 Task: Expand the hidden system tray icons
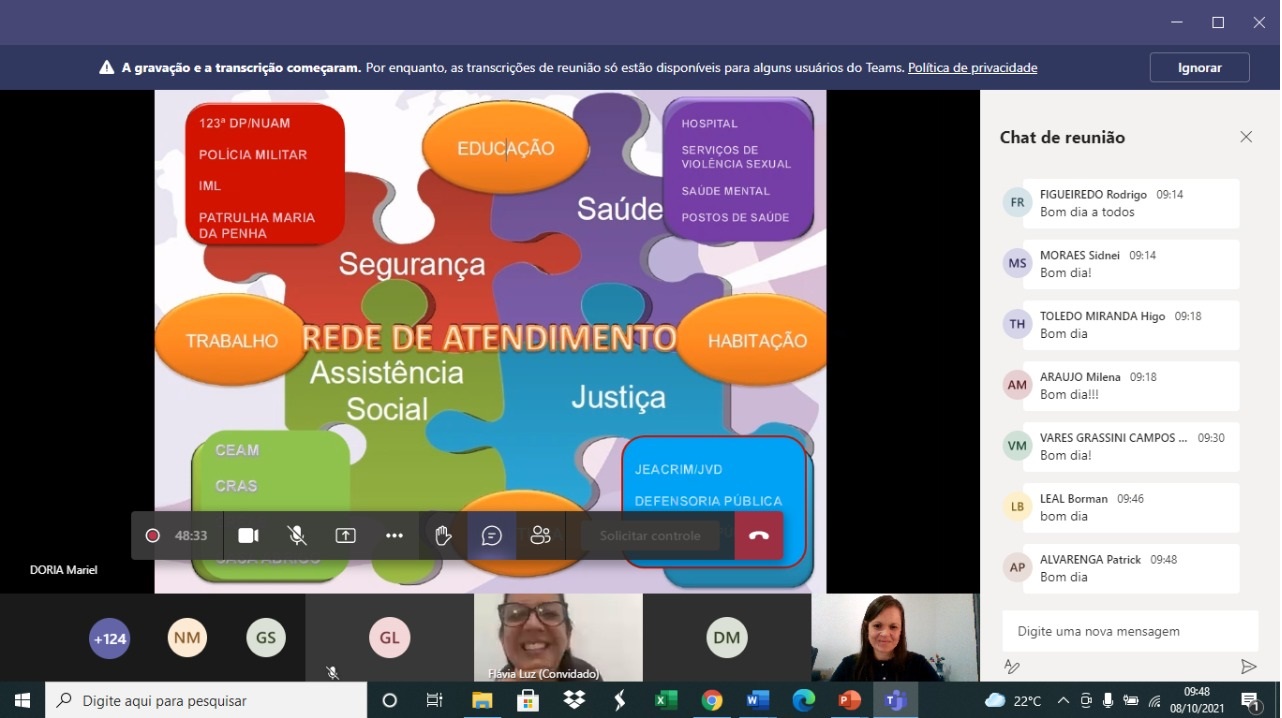[1063, 700]
